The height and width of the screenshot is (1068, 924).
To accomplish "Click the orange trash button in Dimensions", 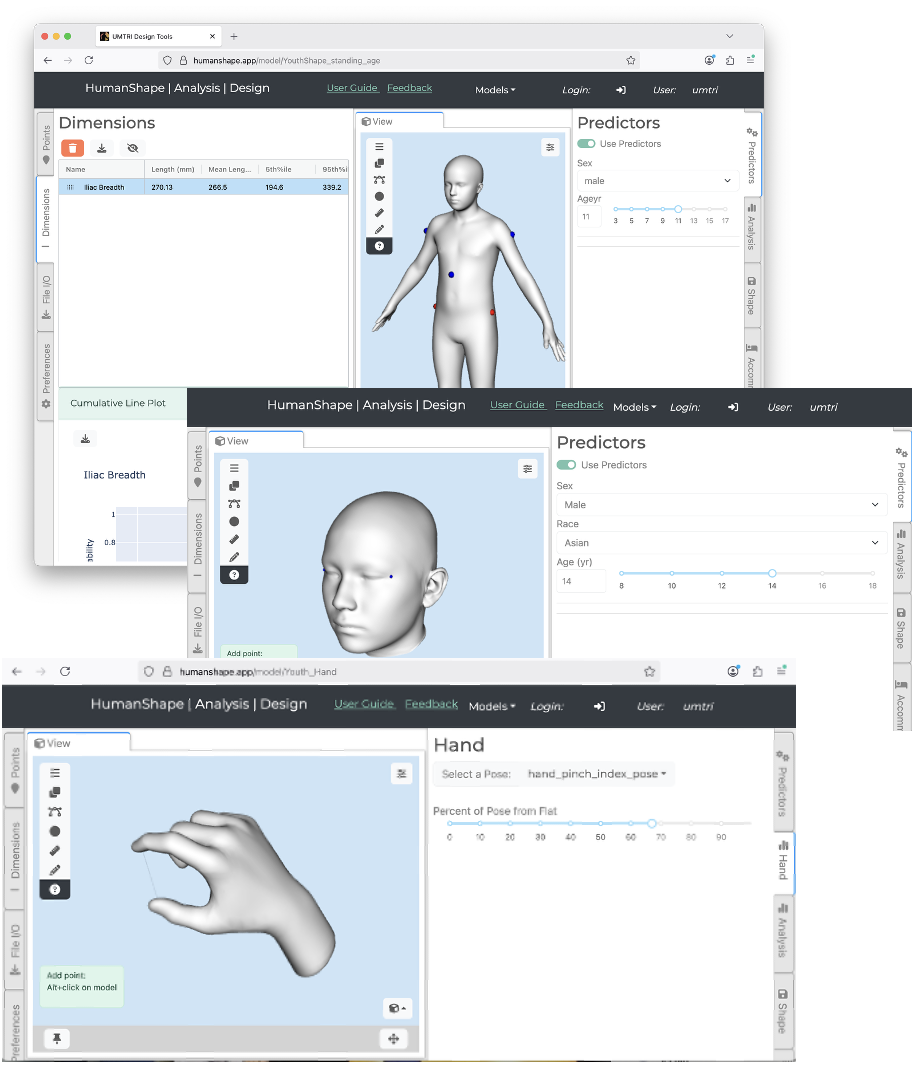I will point(72,148).
